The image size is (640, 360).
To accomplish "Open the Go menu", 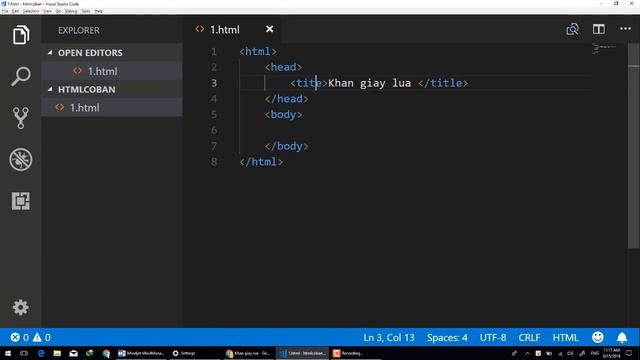I will 59,11.
